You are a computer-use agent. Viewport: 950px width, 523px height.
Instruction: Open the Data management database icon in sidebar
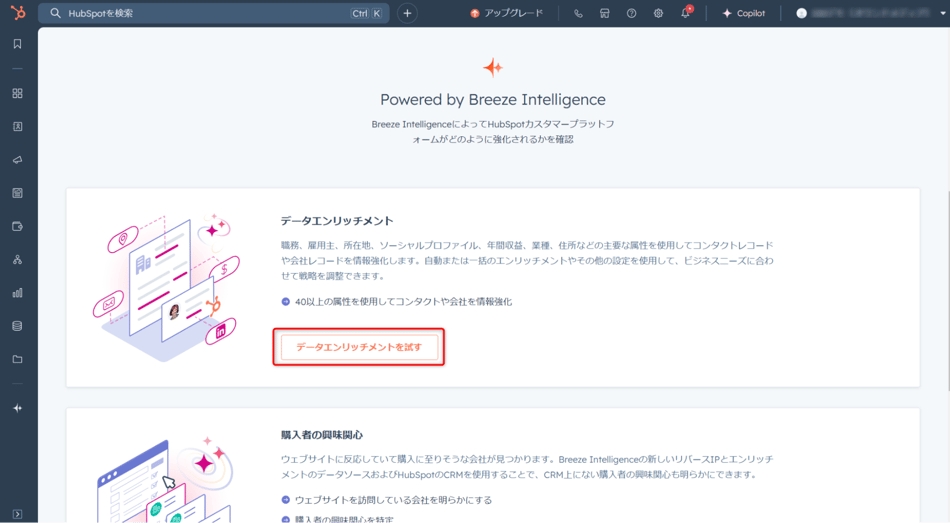point(18,326)
